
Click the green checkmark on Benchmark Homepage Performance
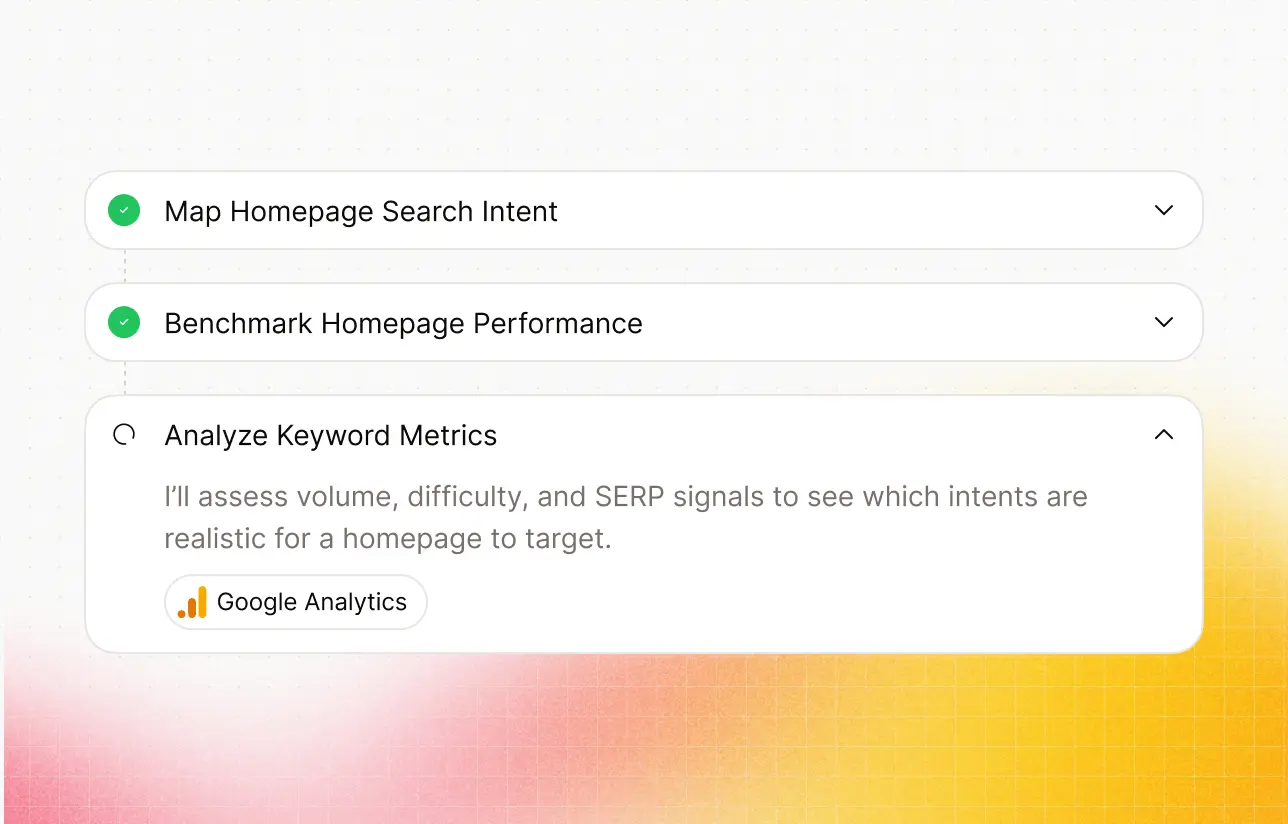pos(124,322)
